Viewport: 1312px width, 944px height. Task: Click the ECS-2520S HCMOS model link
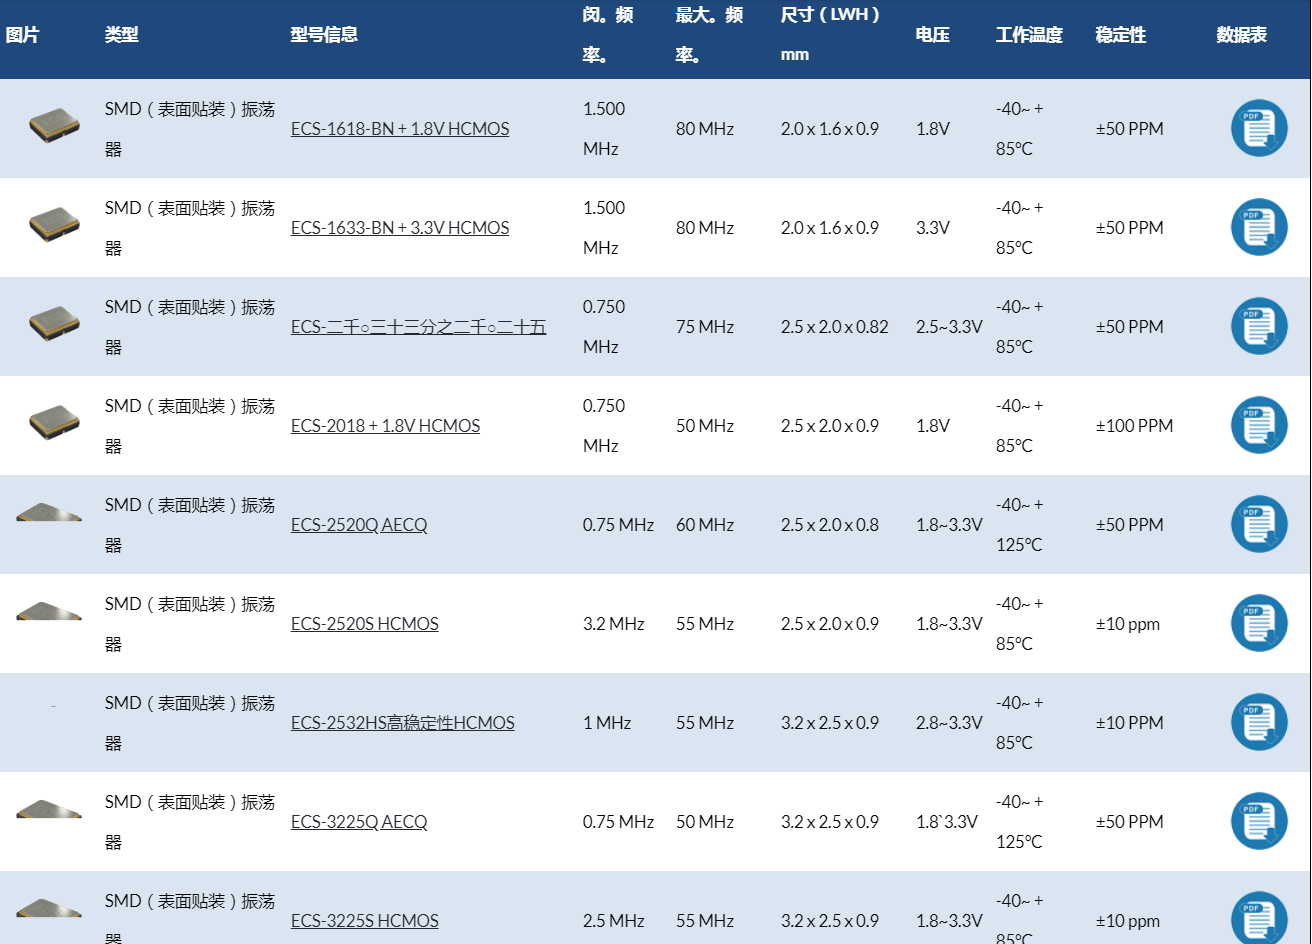pyautogui.click(x=364, y=624)
